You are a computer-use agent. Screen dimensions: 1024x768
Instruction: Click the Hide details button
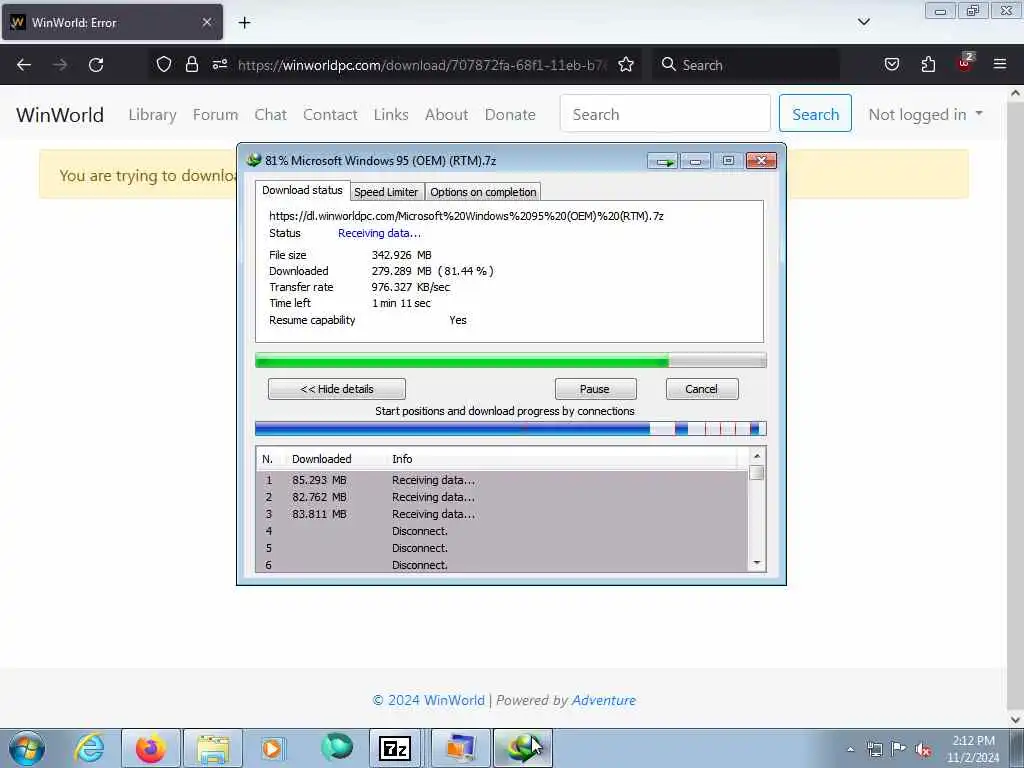pos(336,389)
